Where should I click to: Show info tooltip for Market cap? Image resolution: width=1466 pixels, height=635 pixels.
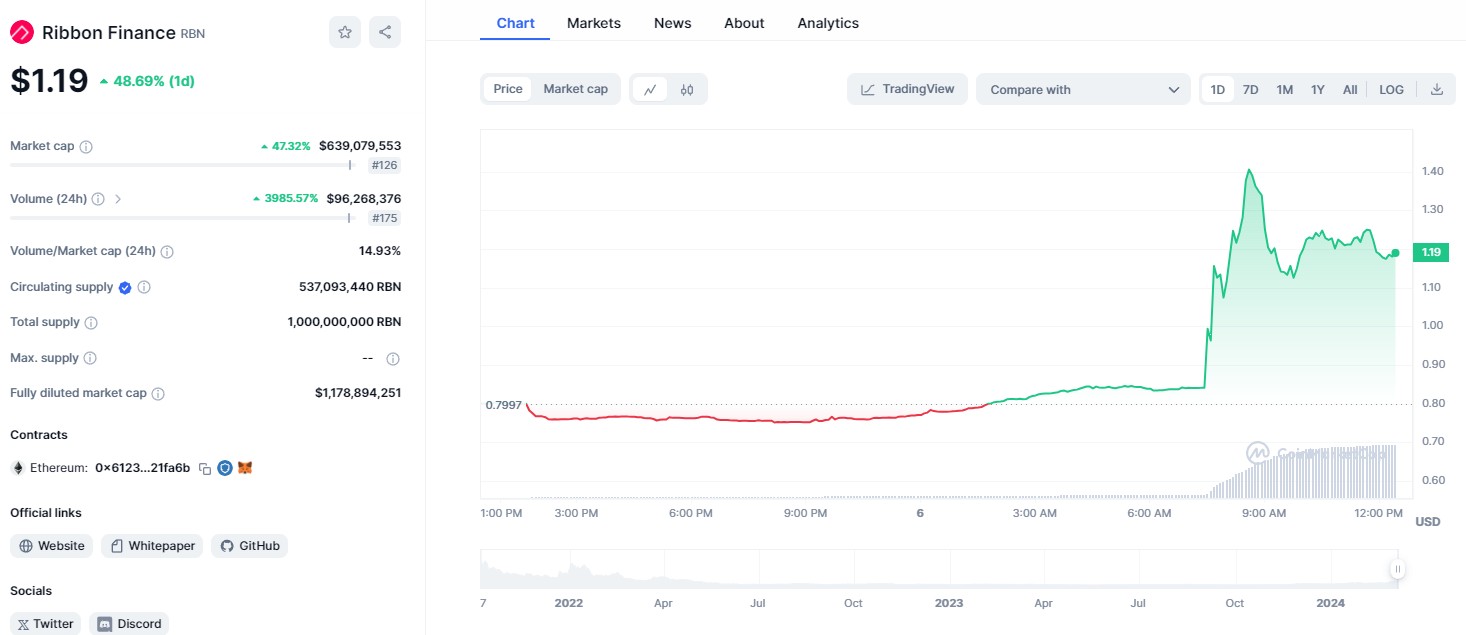[x=86, y=146]
